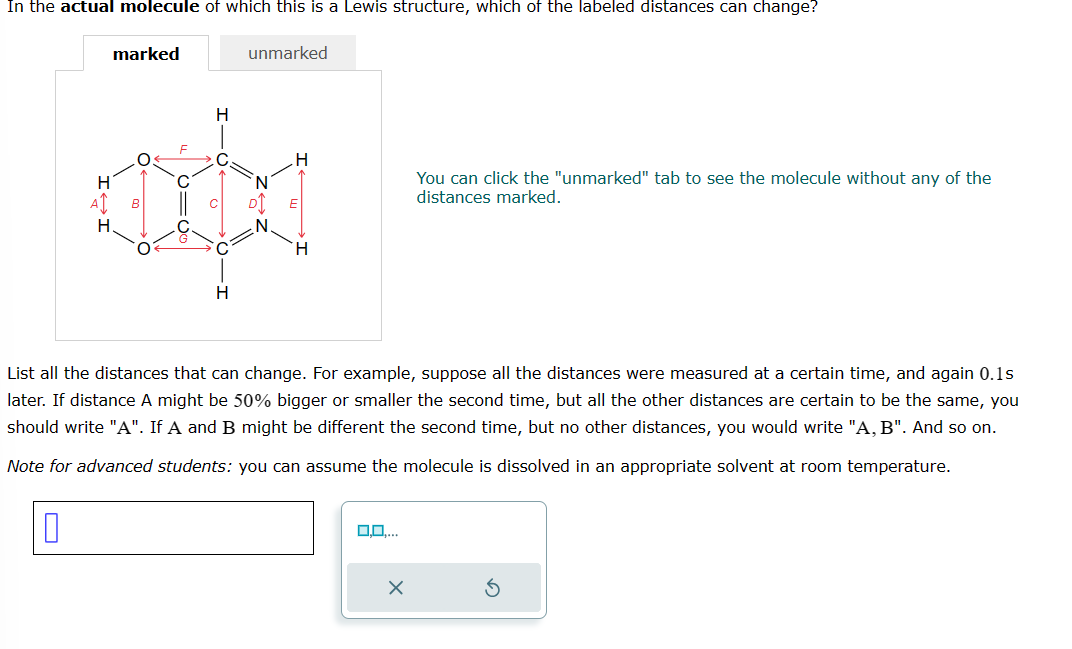Click the undo arrow icon
The image size is (1072, 649).
[490, 588]
